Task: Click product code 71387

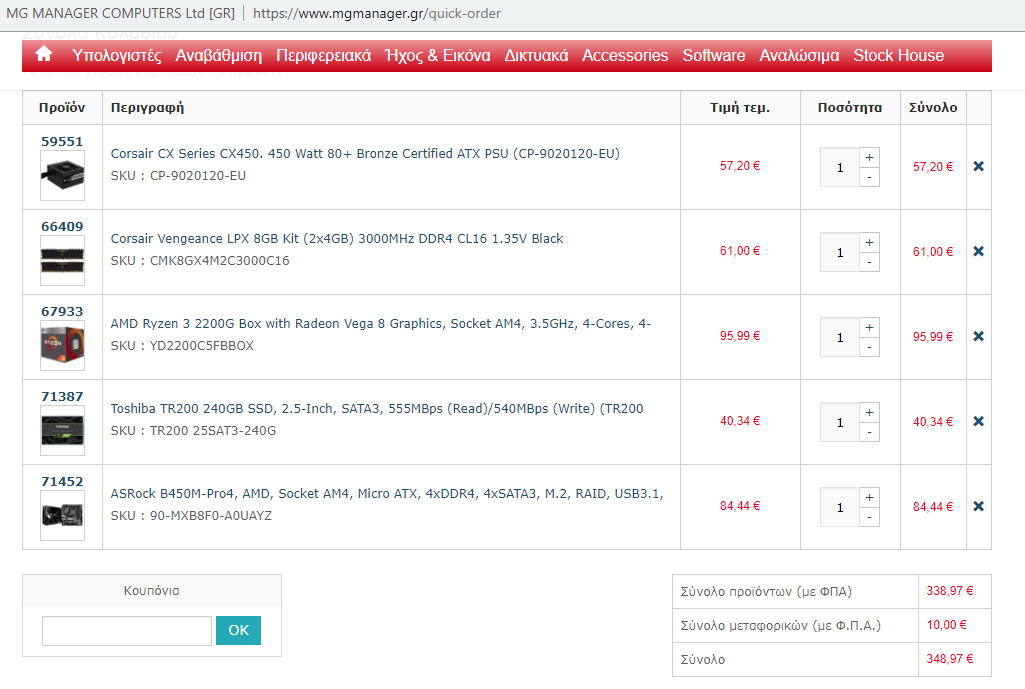Action: point(62,396)
